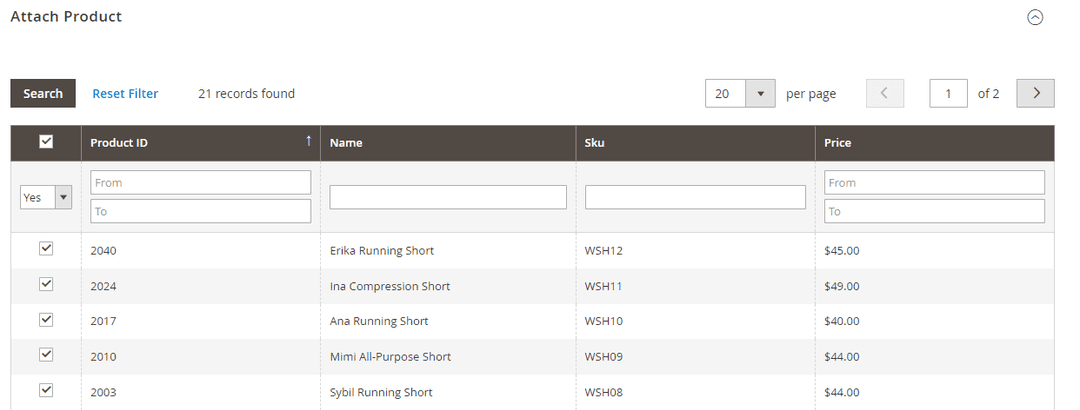The image size is (1080, 410).
Task: Uncheck the Sybil Running Short checkbox
Action: pos(46,391)
